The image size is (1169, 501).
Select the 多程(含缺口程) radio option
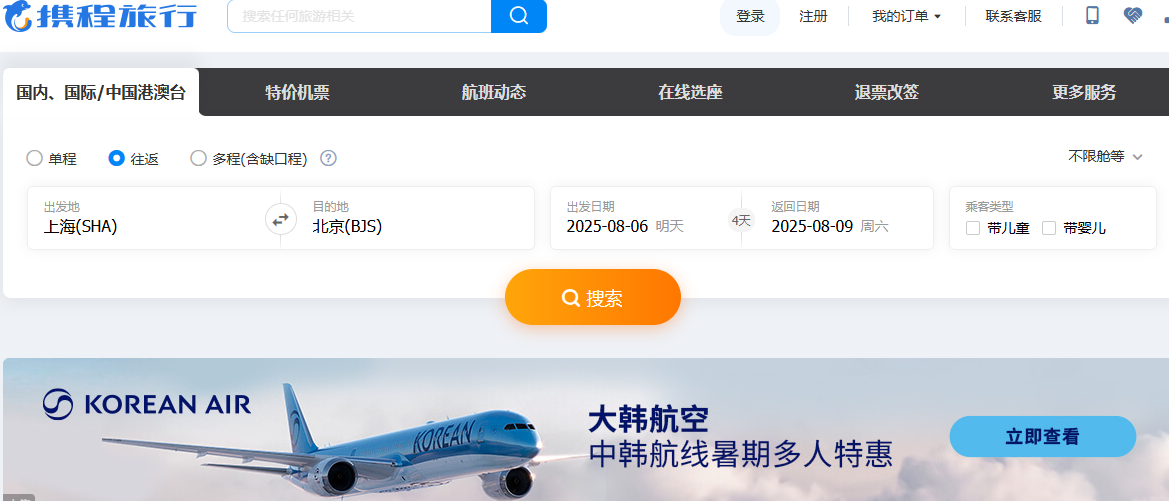click(249, 158)
